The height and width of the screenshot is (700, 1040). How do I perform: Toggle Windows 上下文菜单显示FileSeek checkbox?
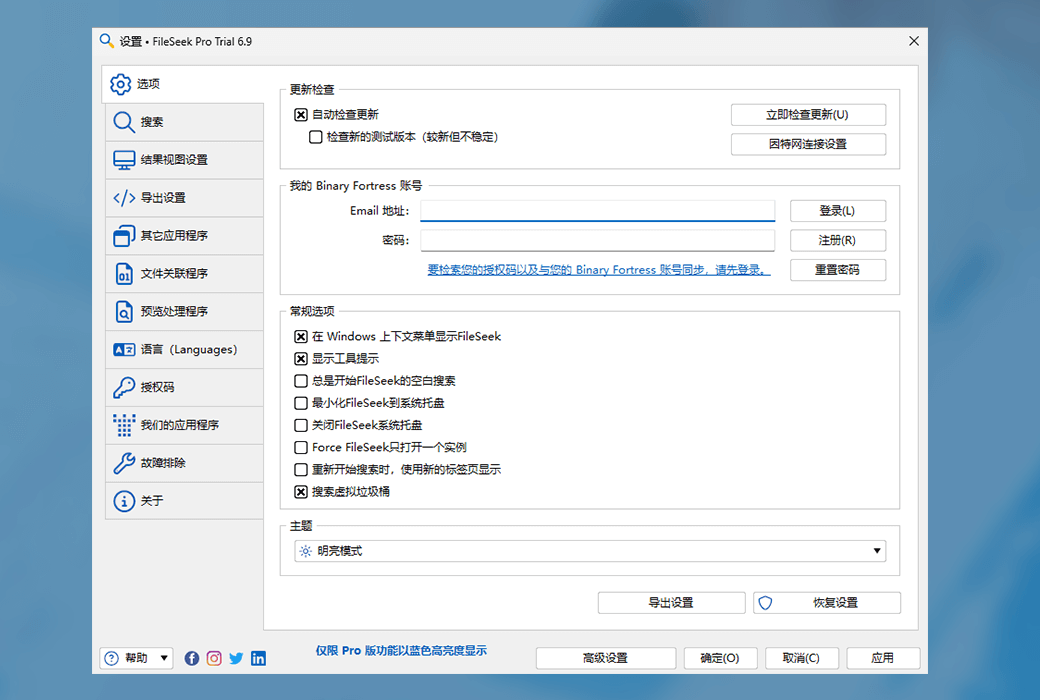(300, 336)
